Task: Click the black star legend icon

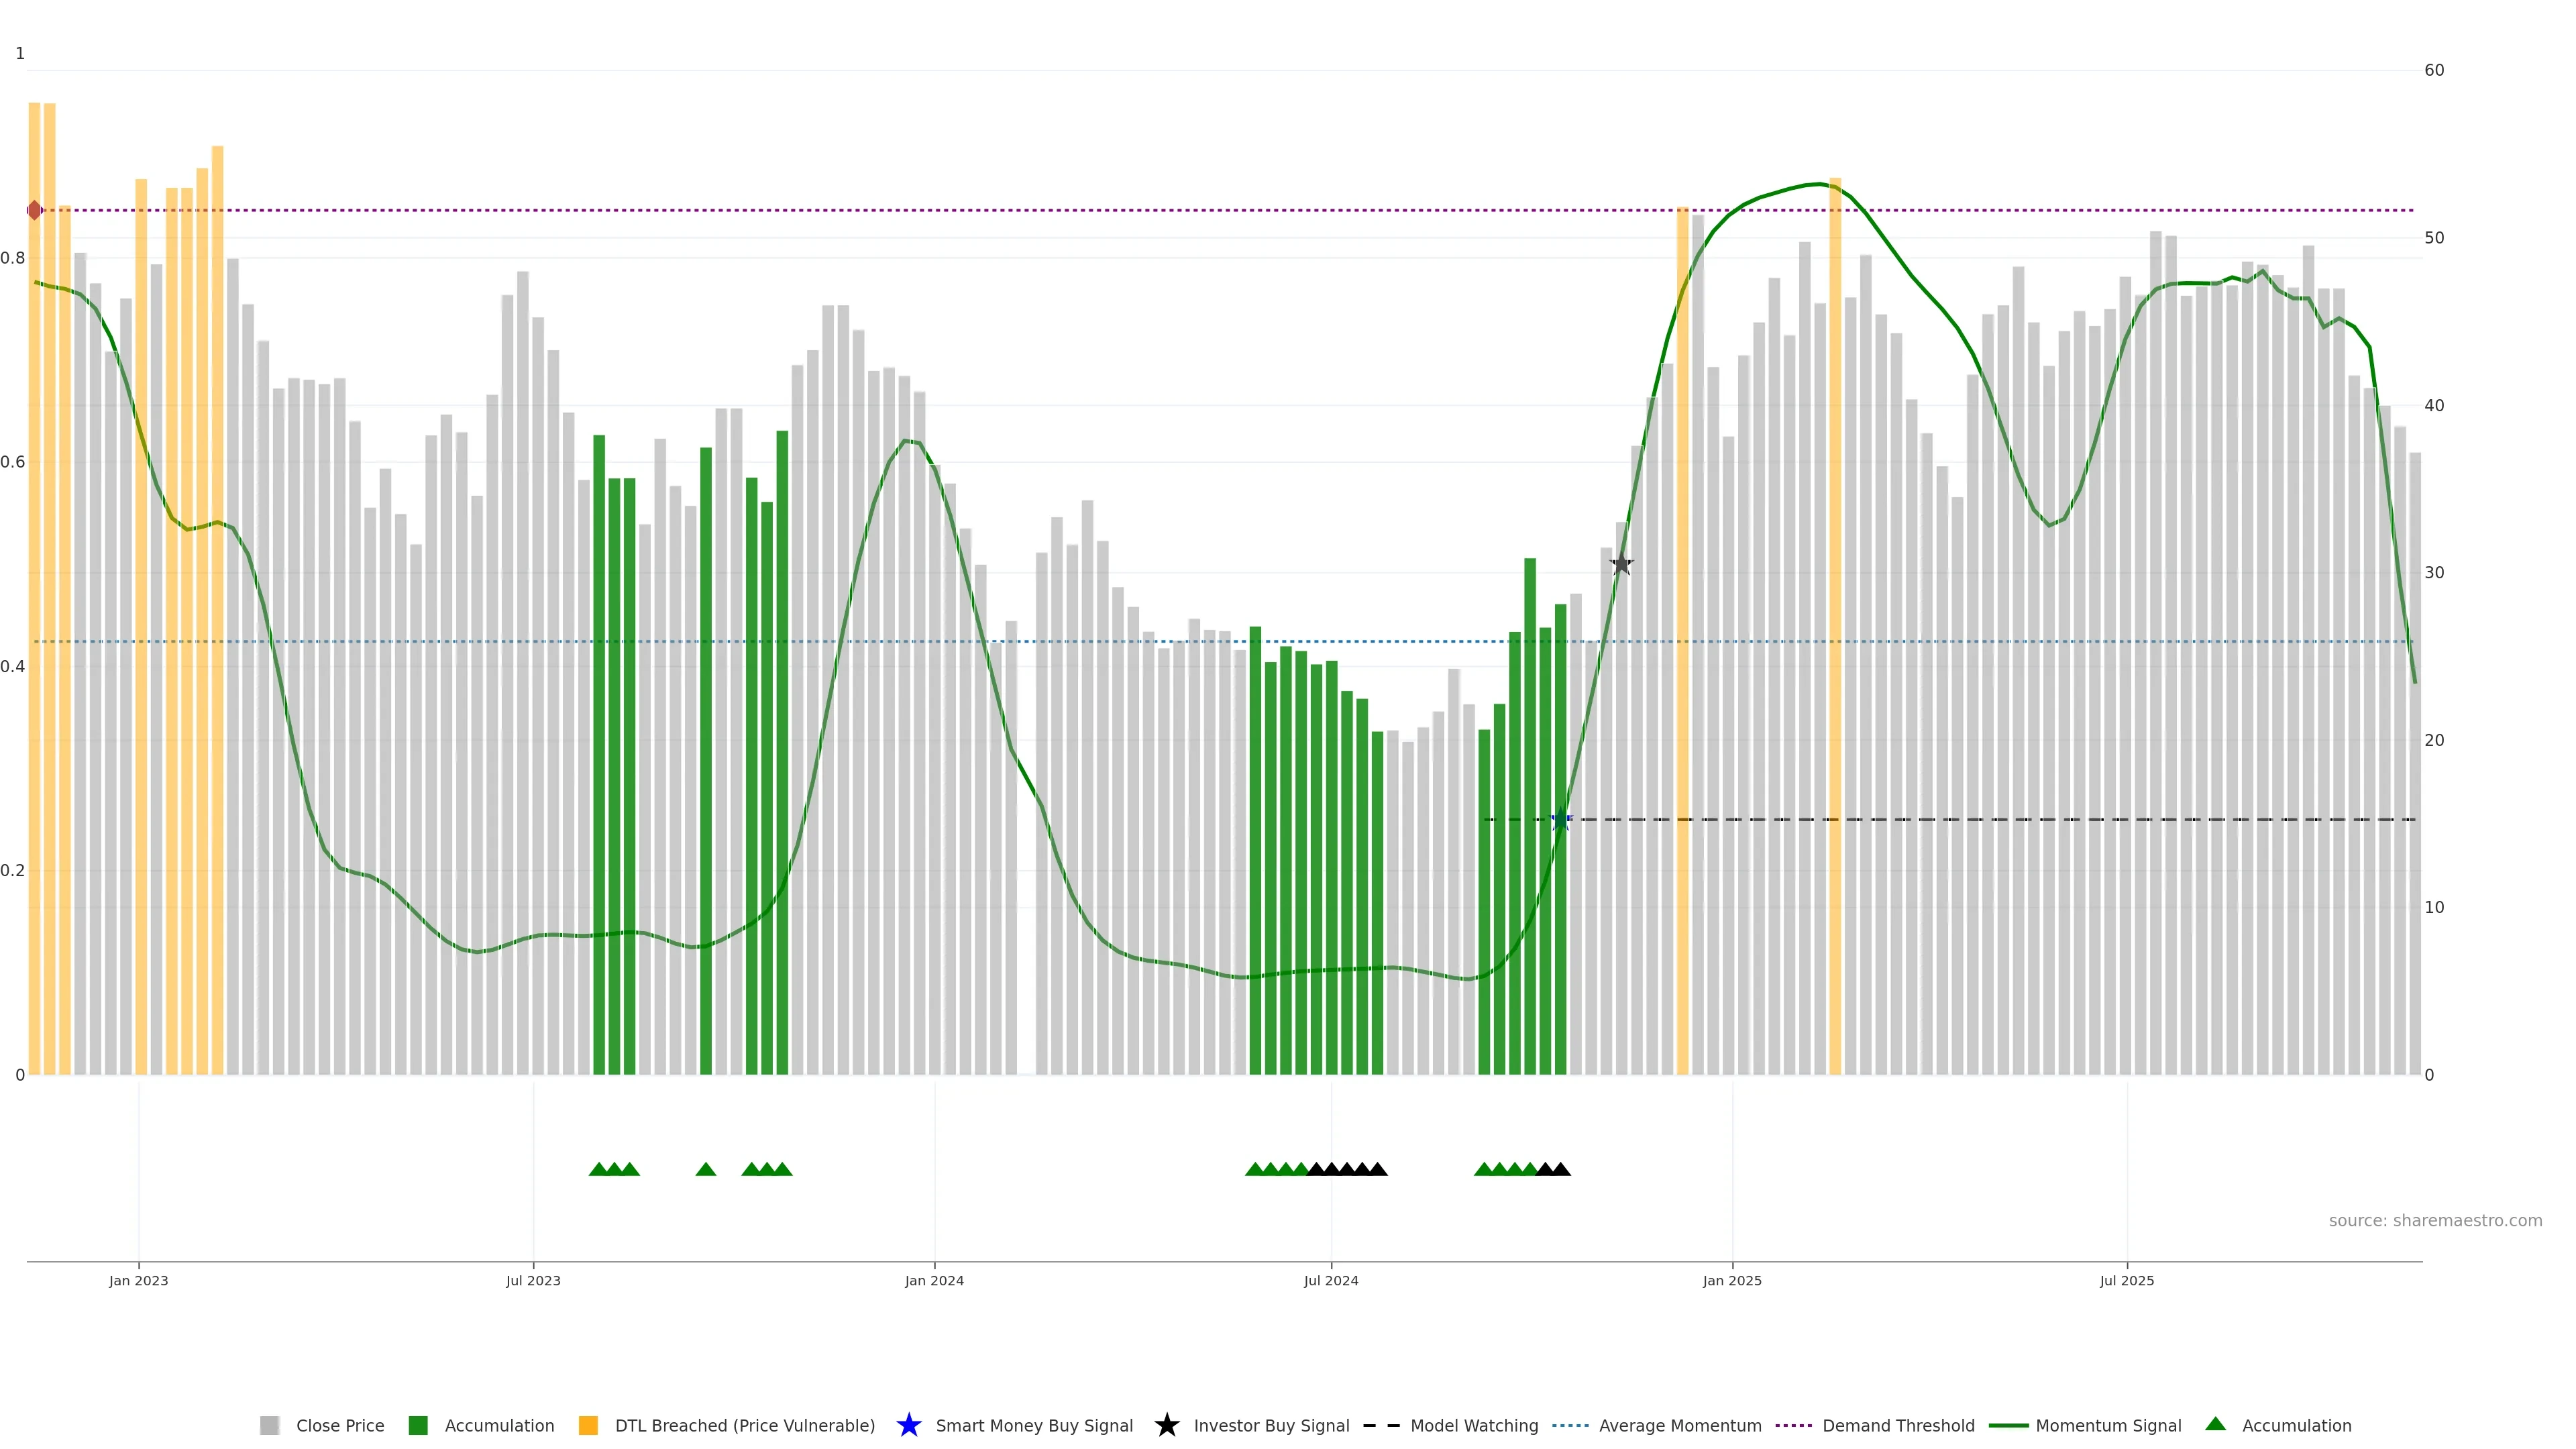Action: (1166, 1425)
